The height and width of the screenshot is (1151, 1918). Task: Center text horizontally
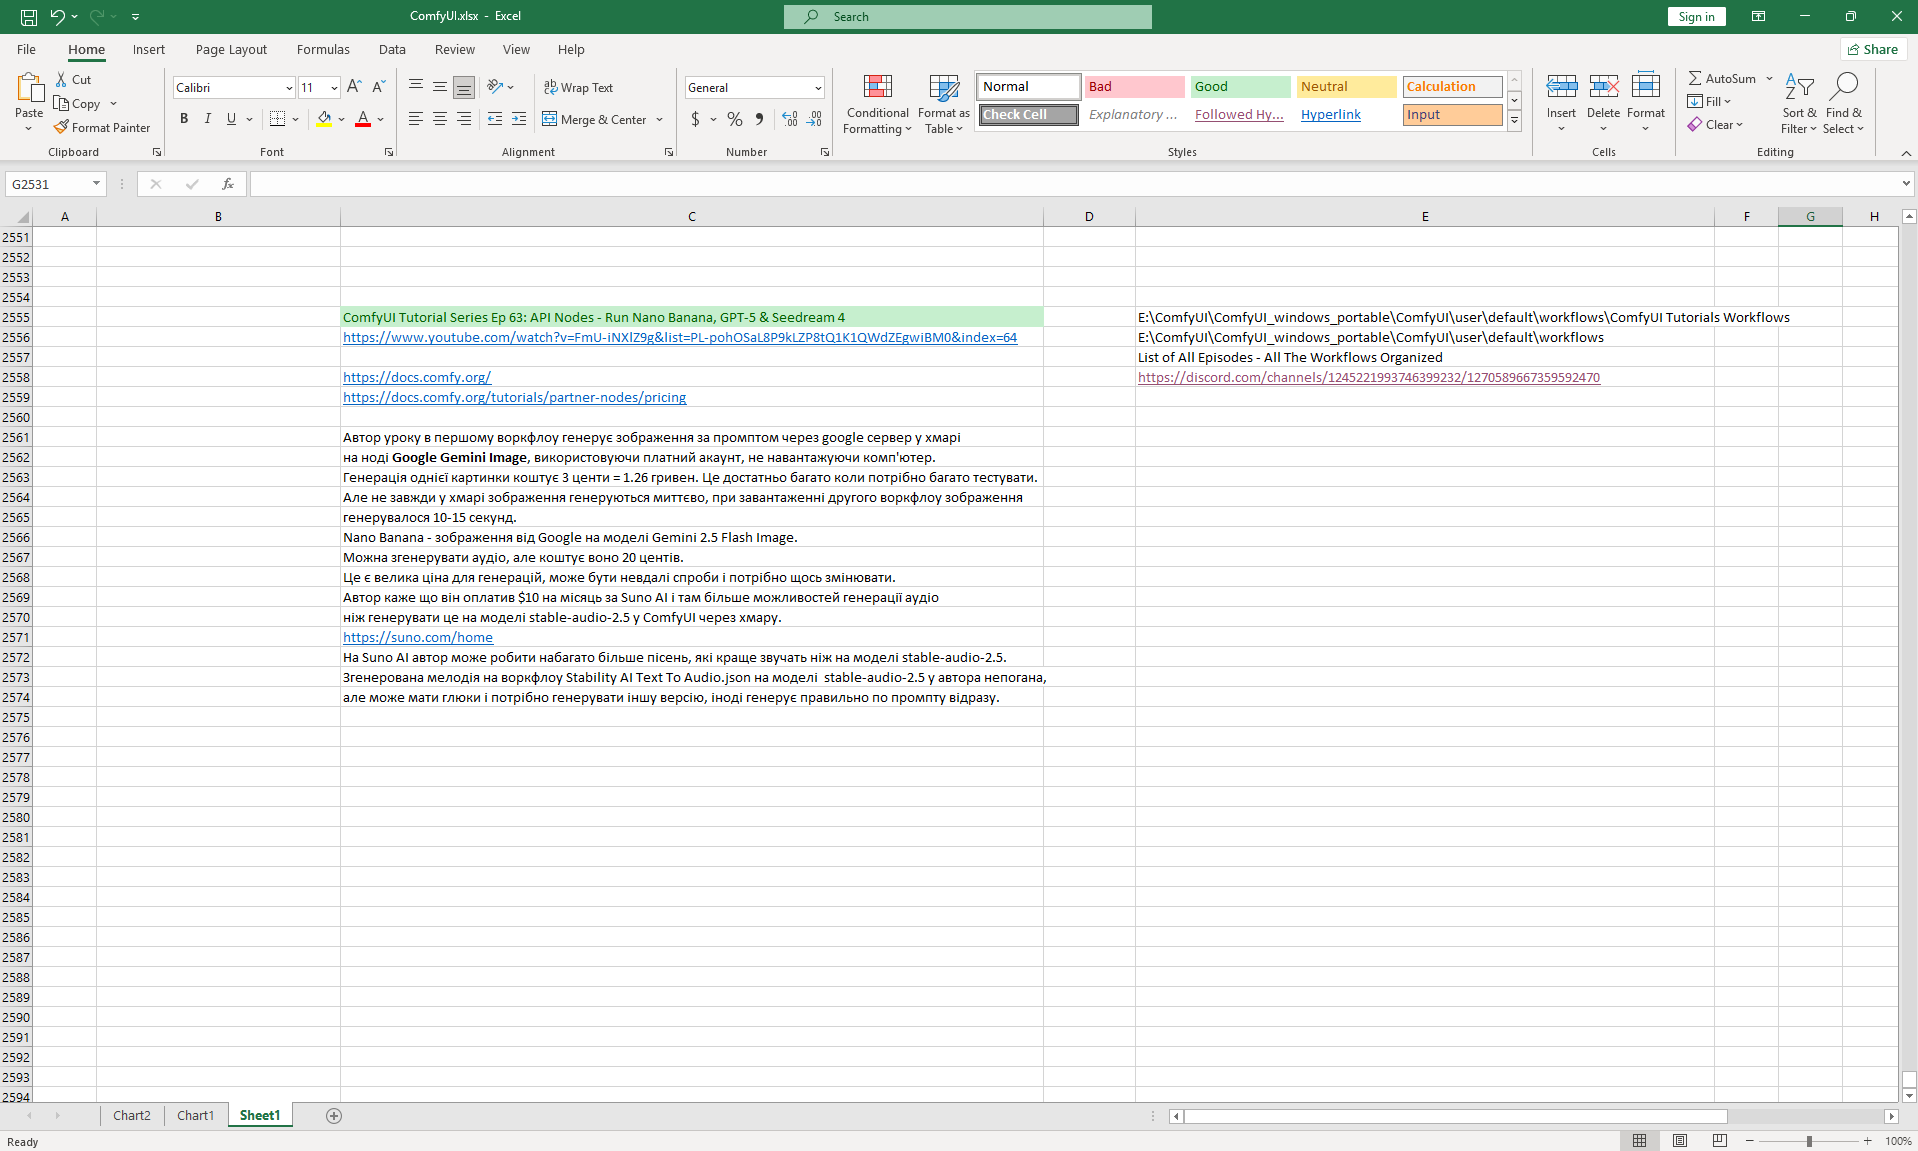[x=440, y=119]
